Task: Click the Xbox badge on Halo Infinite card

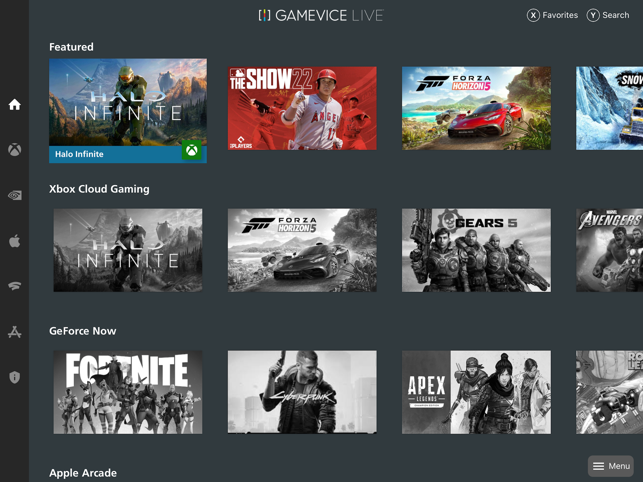Action: click(192, 150)
